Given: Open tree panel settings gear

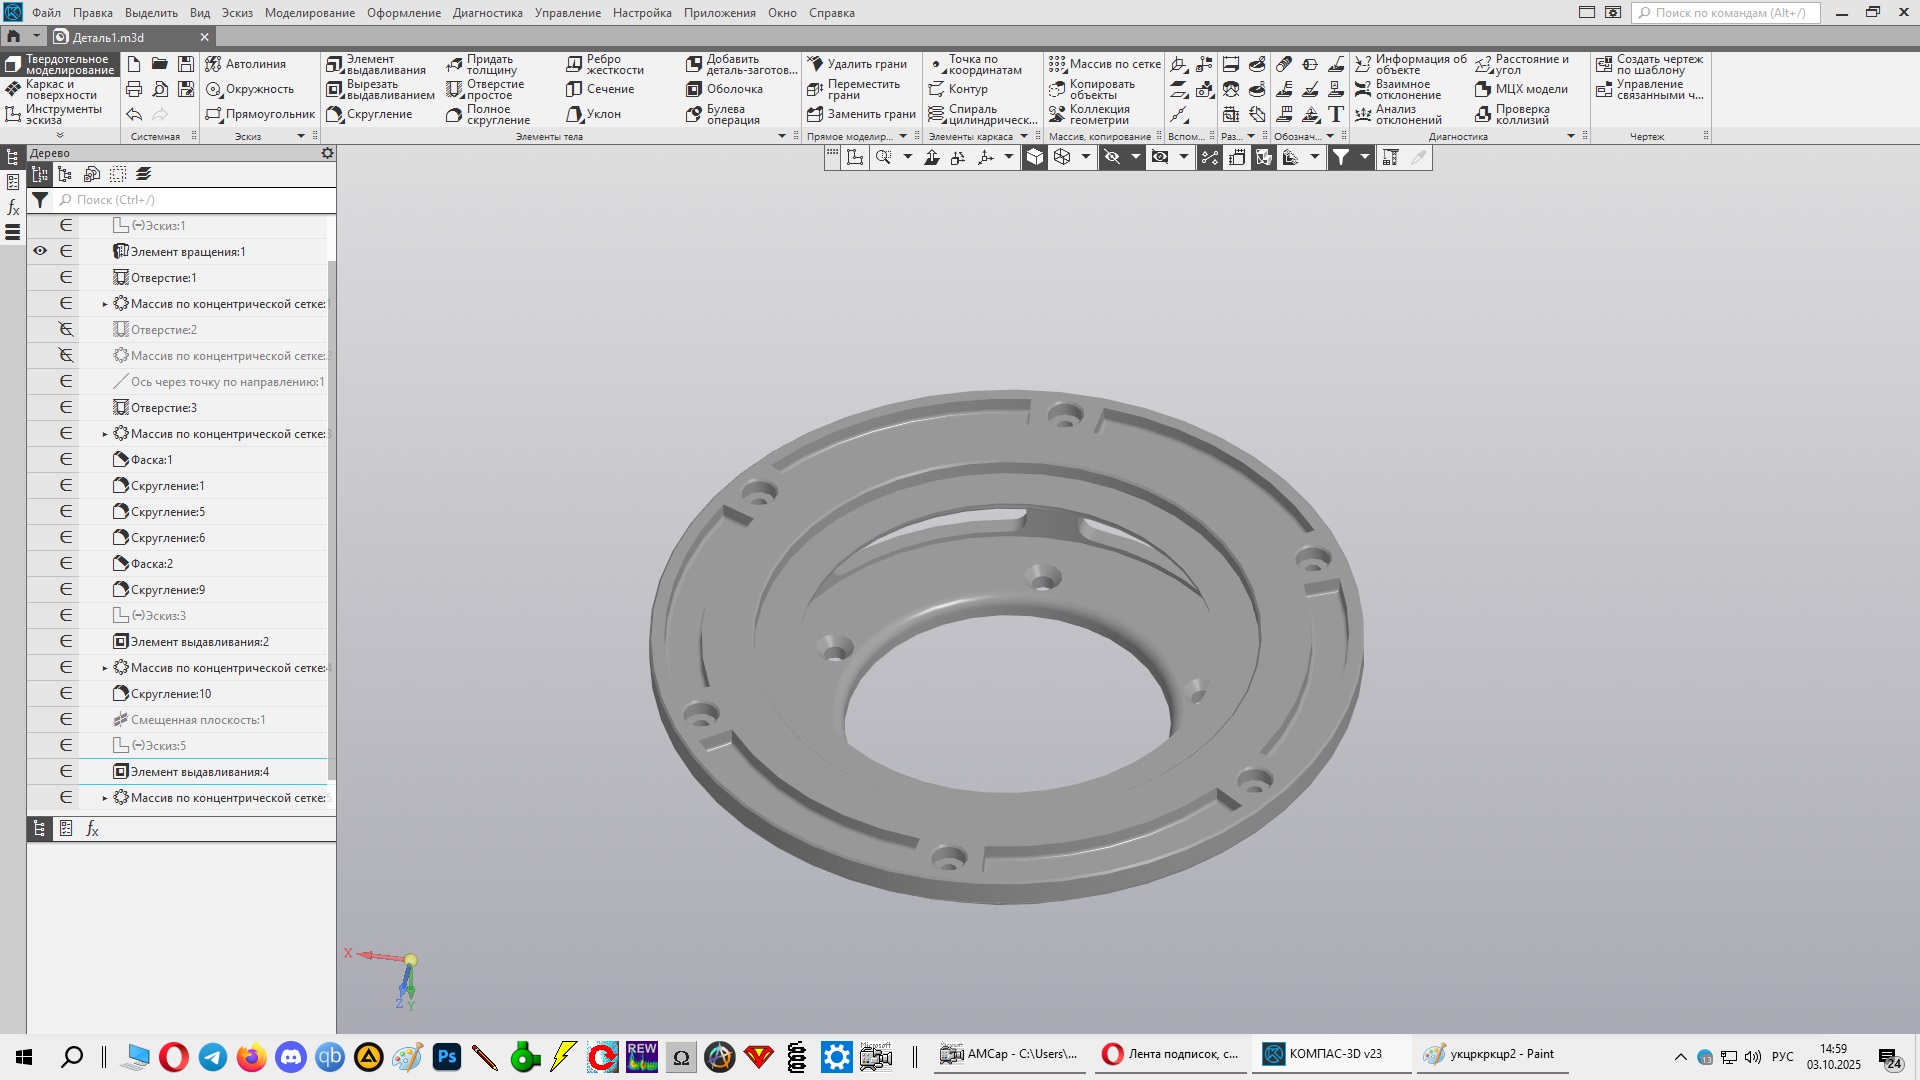Looking at the screenshot, I should (327, 153).
